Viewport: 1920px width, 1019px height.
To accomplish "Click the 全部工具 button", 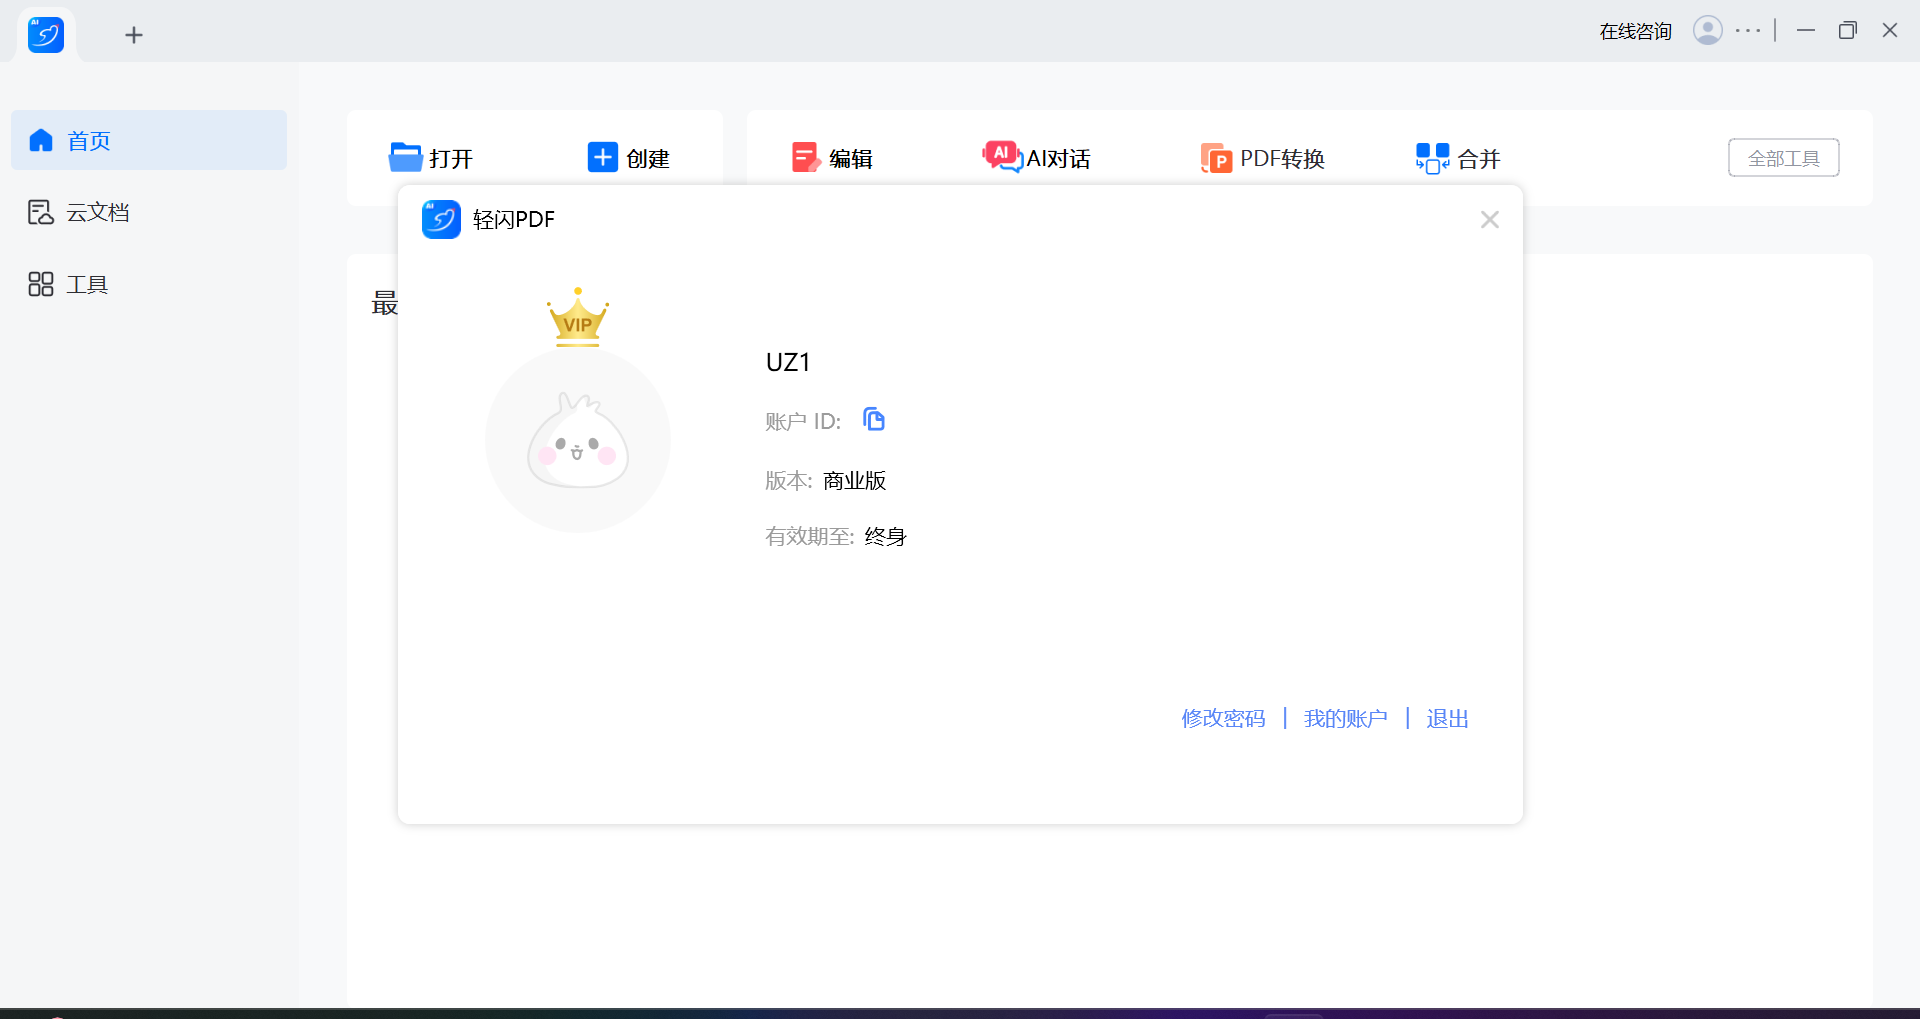I will (x=1783, y=158).
